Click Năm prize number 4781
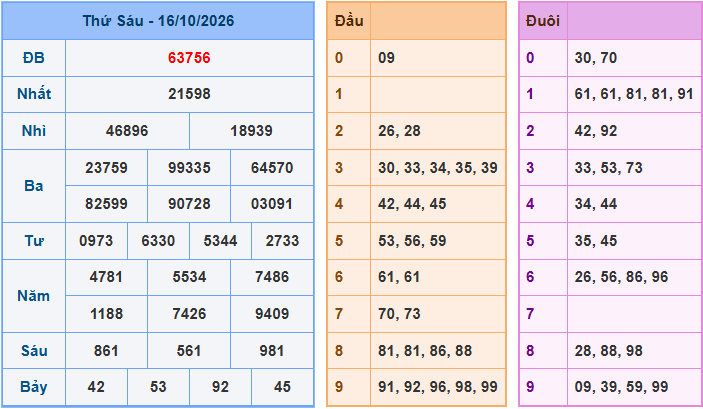Image resolution: width=703 pixels, height=409 pixels. pos(106,277)
